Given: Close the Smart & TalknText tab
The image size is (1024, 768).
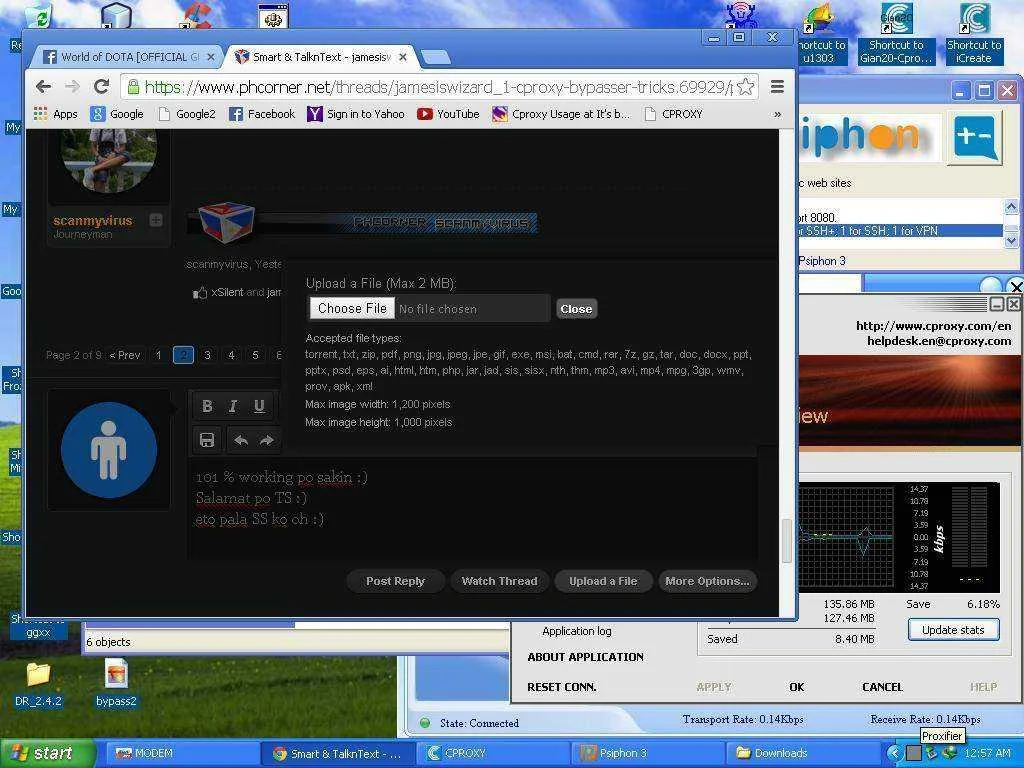Looking at the screenshot, I should 403,57.
